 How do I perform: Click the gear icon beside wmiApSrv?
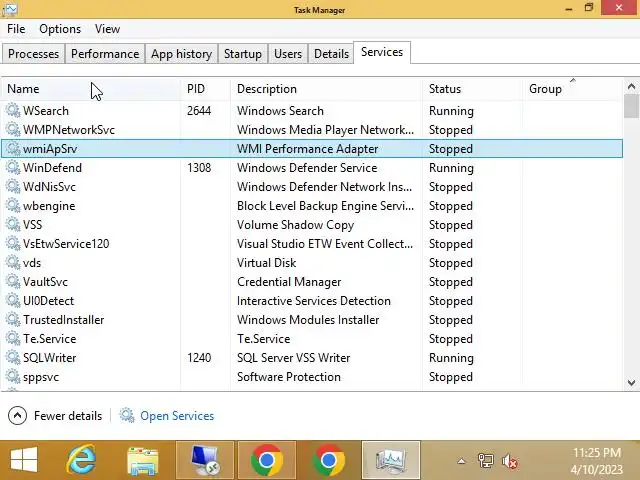tap(13, 149)
